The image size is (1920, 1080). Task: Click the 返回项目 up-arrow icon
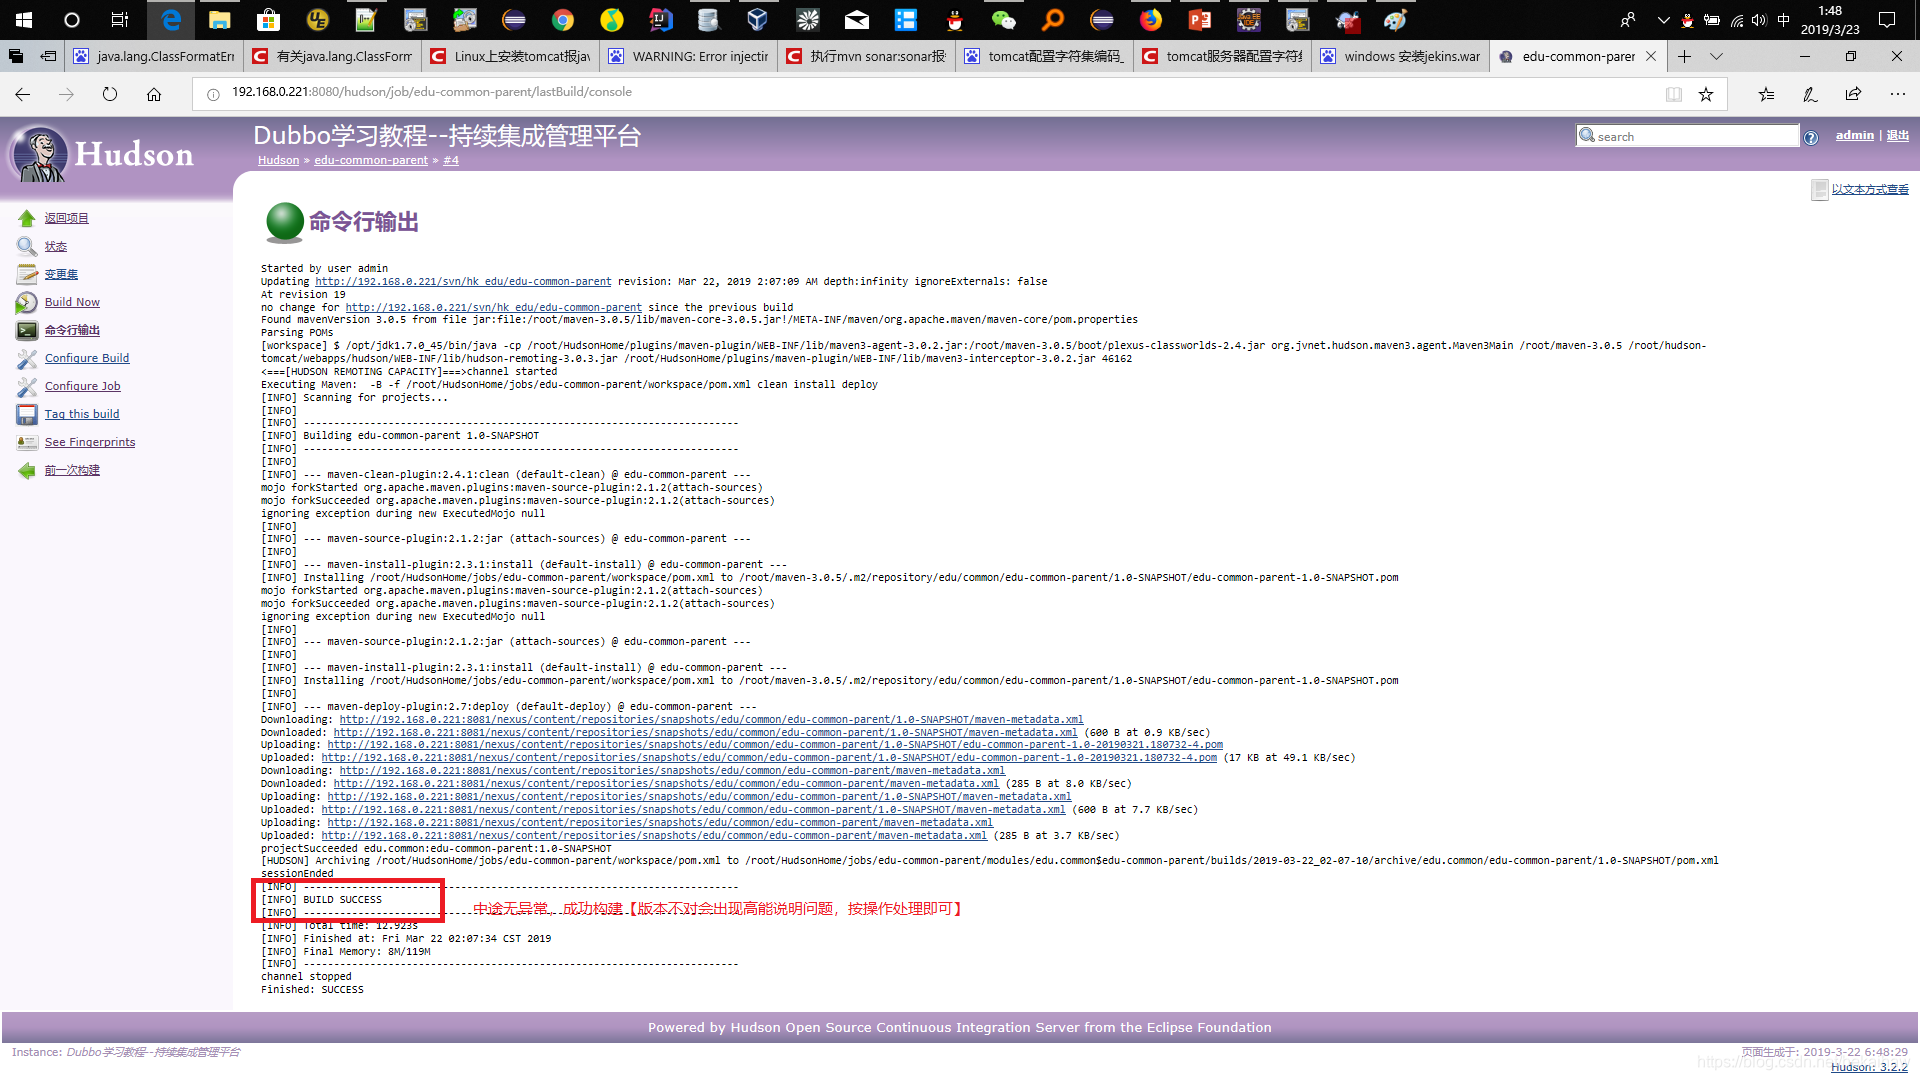coord(27,218)
